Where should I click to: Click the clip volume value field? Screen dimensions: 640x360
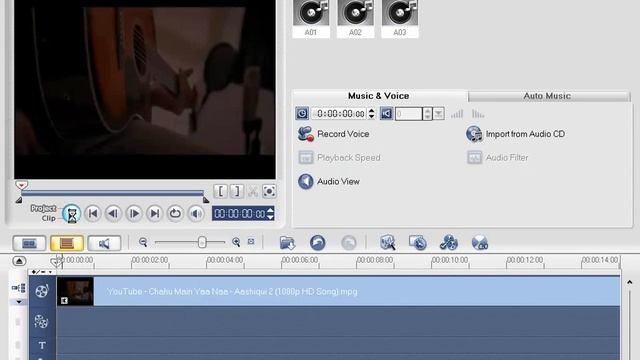tap(409, 113)
